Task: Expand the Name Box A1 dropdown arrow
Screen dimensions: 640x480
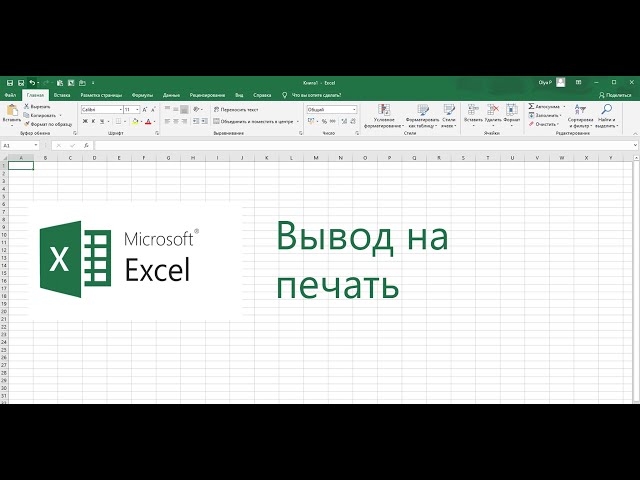Action: 36,145
